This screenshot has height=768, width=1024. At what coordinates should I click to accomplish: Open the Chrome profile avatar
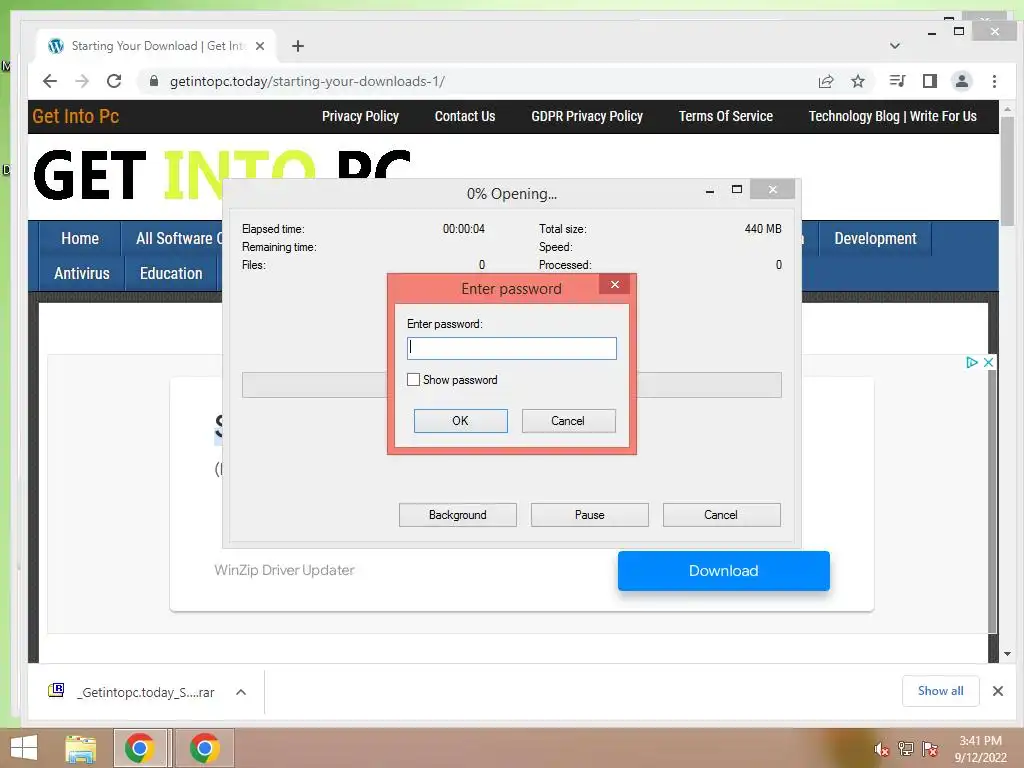tap(962, 81)
